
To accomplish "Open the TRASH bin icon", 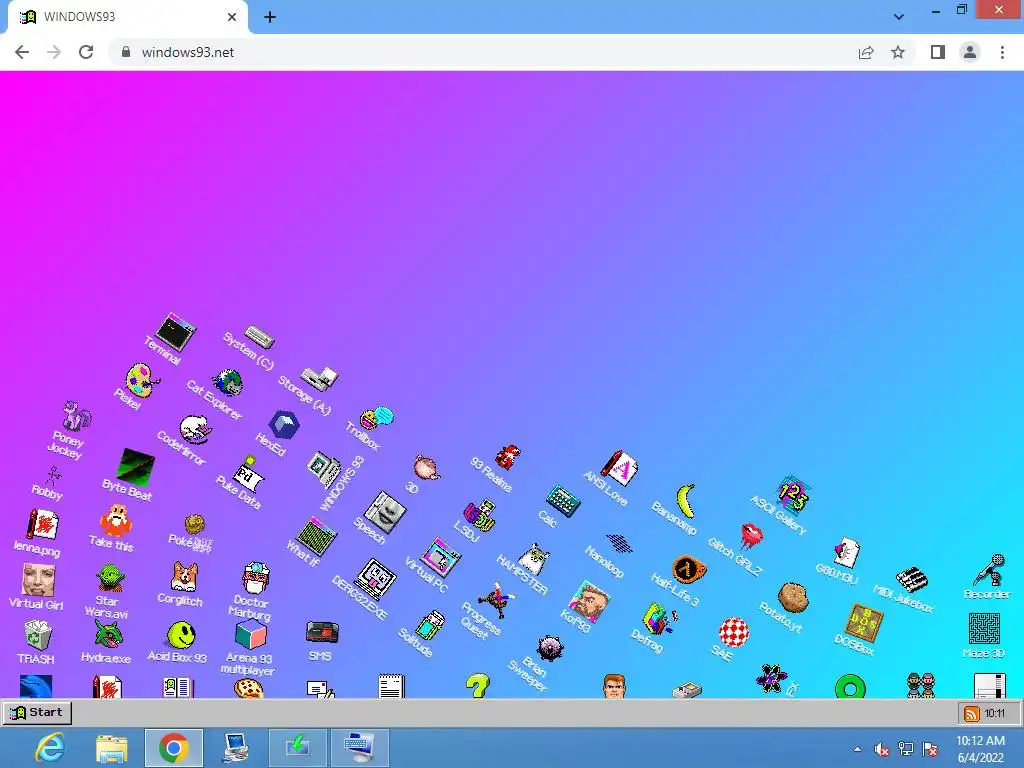I will [x=37, y=635].
